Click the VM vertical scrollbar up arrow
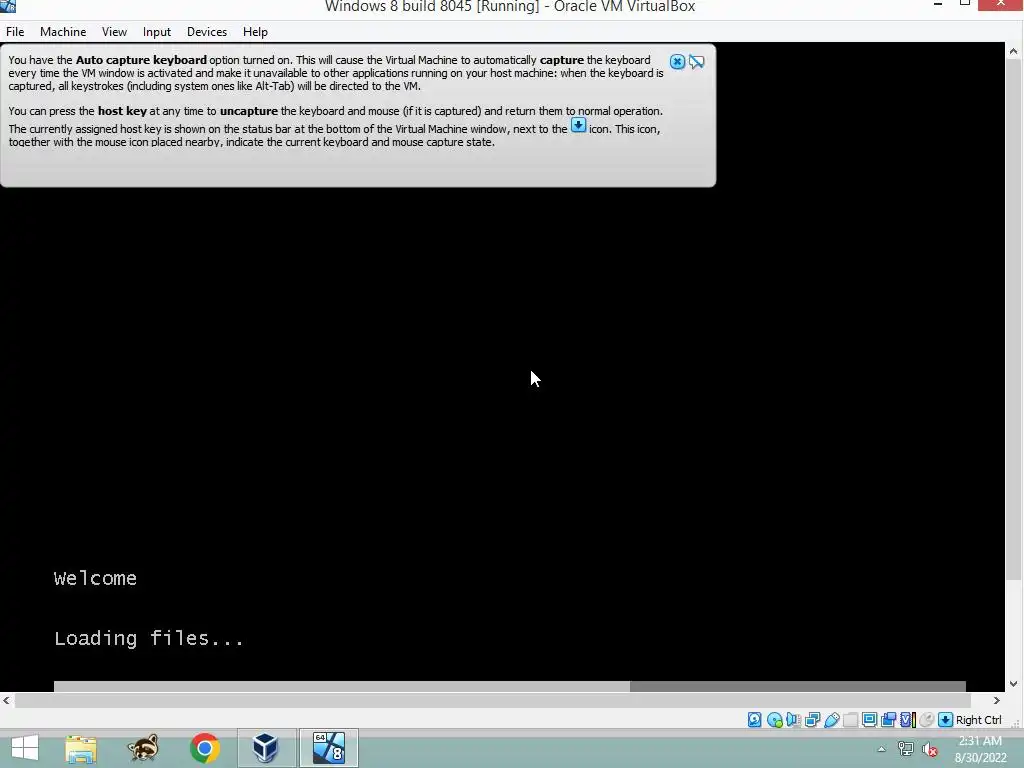 point(1014,51)
